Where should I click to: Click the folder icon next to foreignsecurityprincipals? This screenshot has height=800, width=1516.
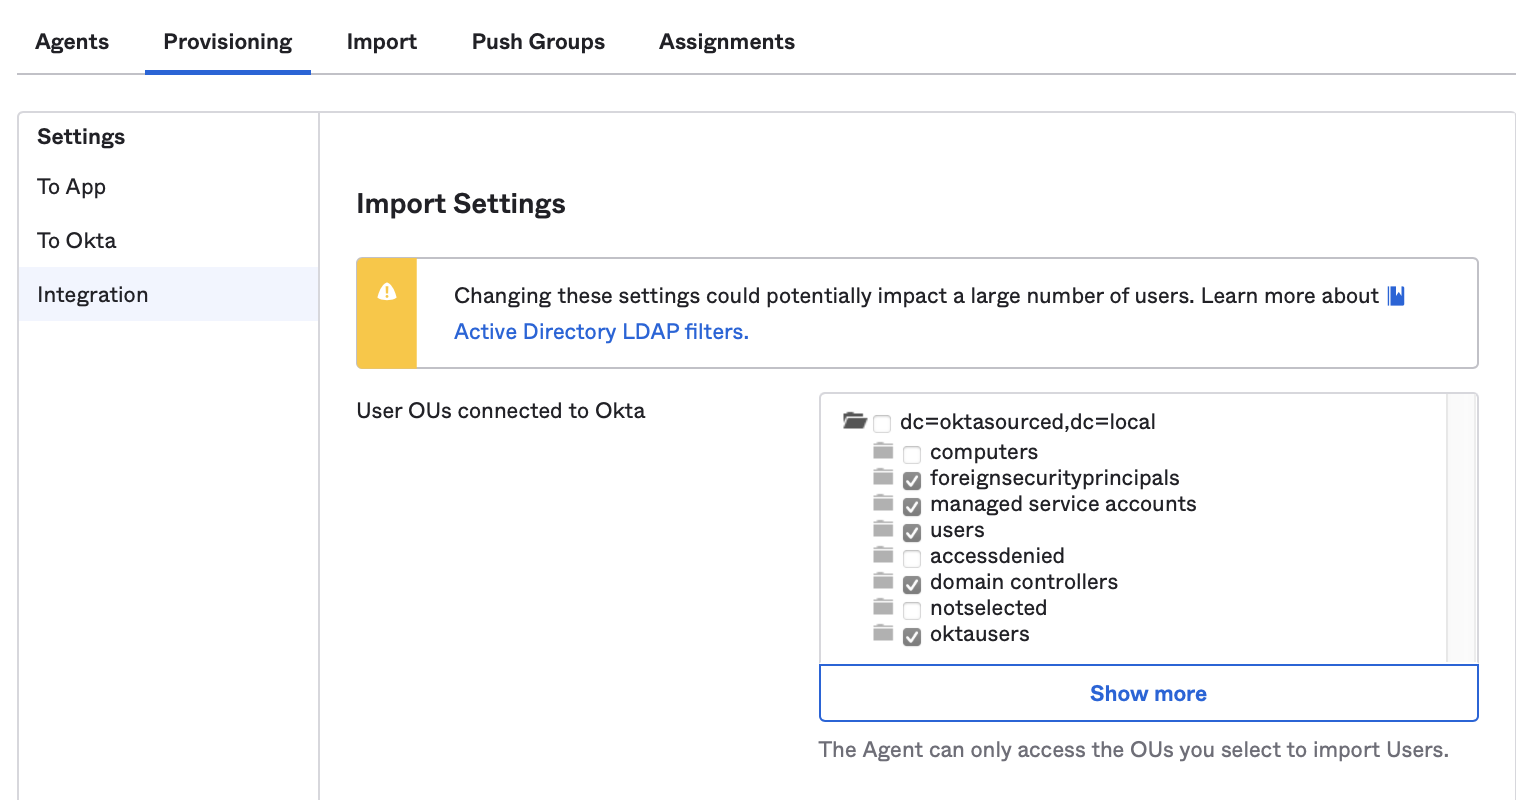tap(883, 477)
